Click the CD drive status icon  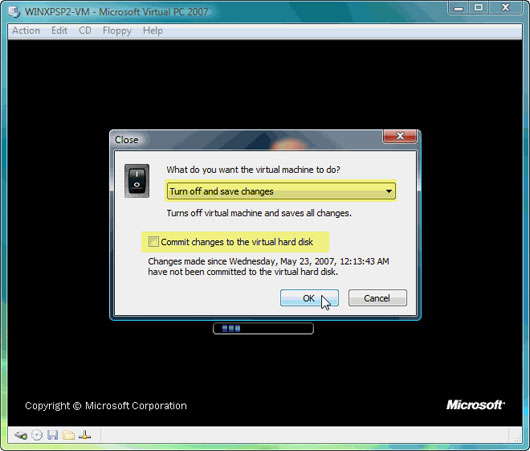coord(37,435)
